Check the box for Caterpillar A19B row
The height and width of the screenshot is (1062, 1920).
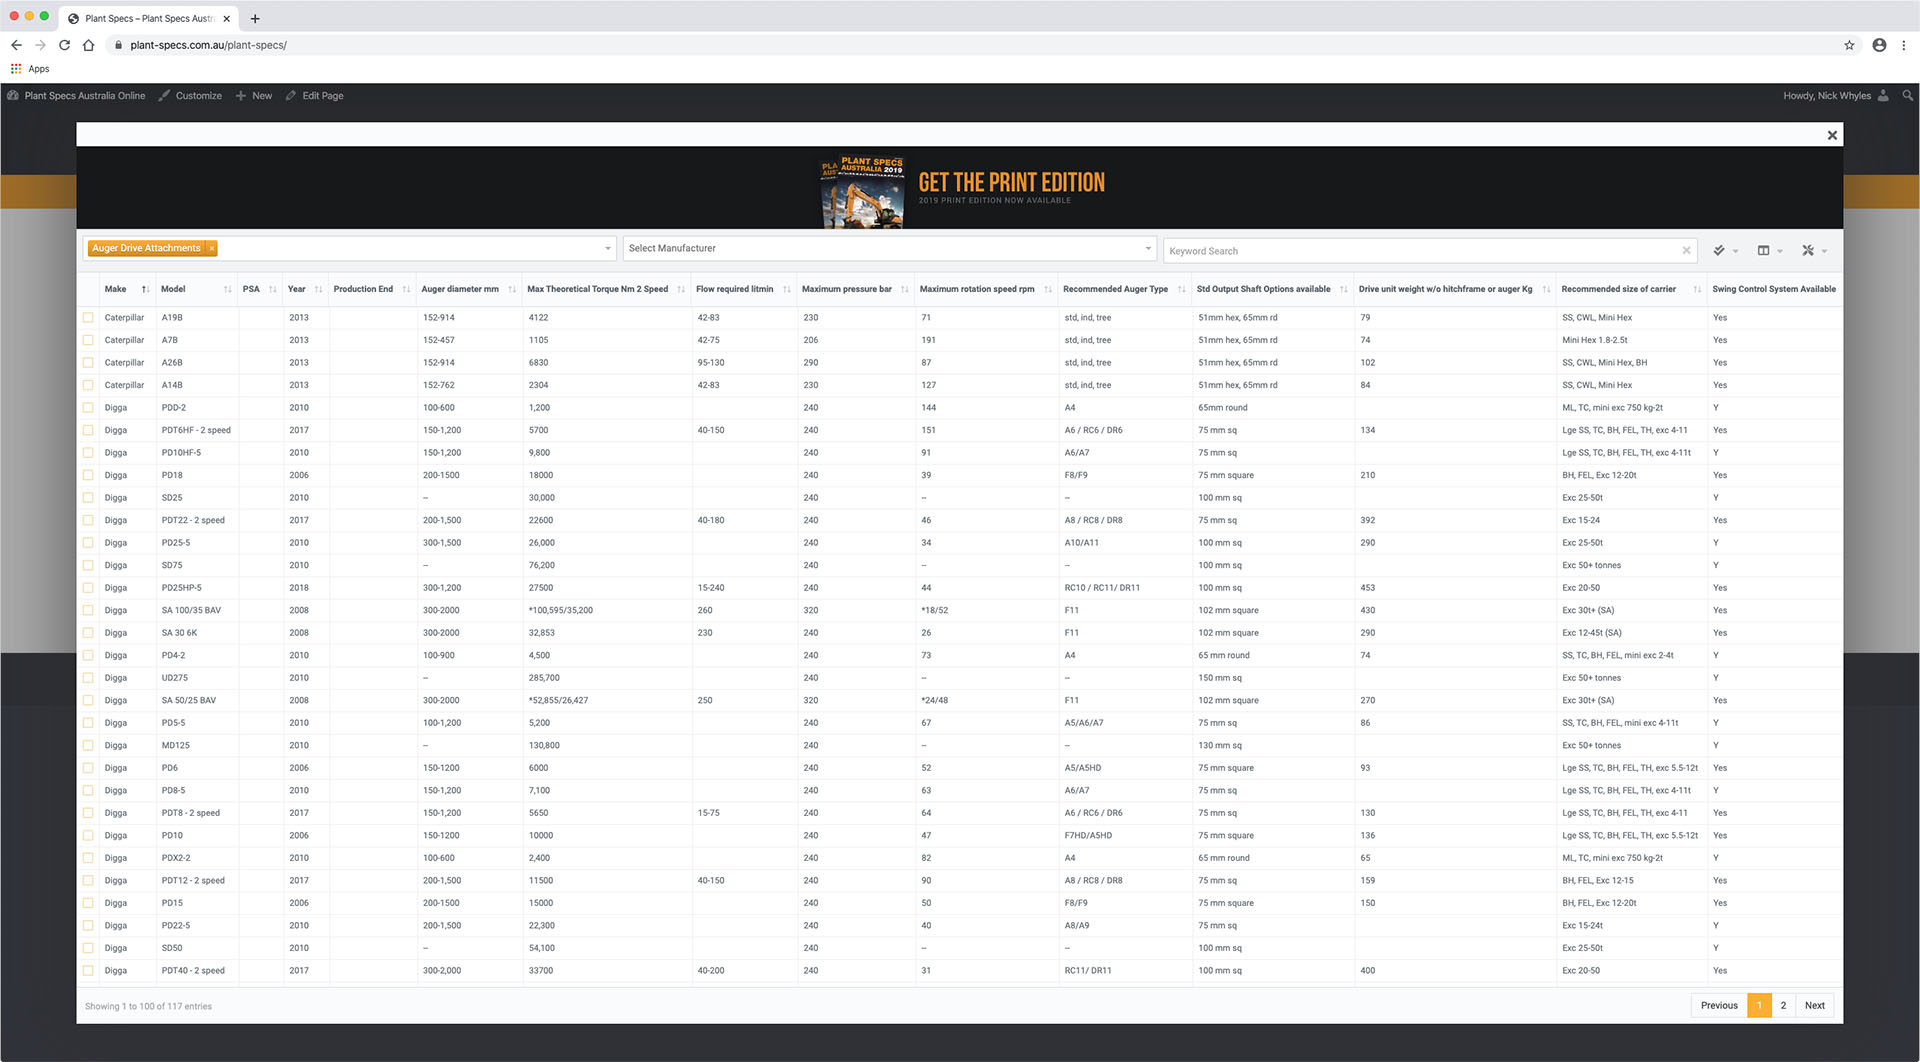[89, 318]
